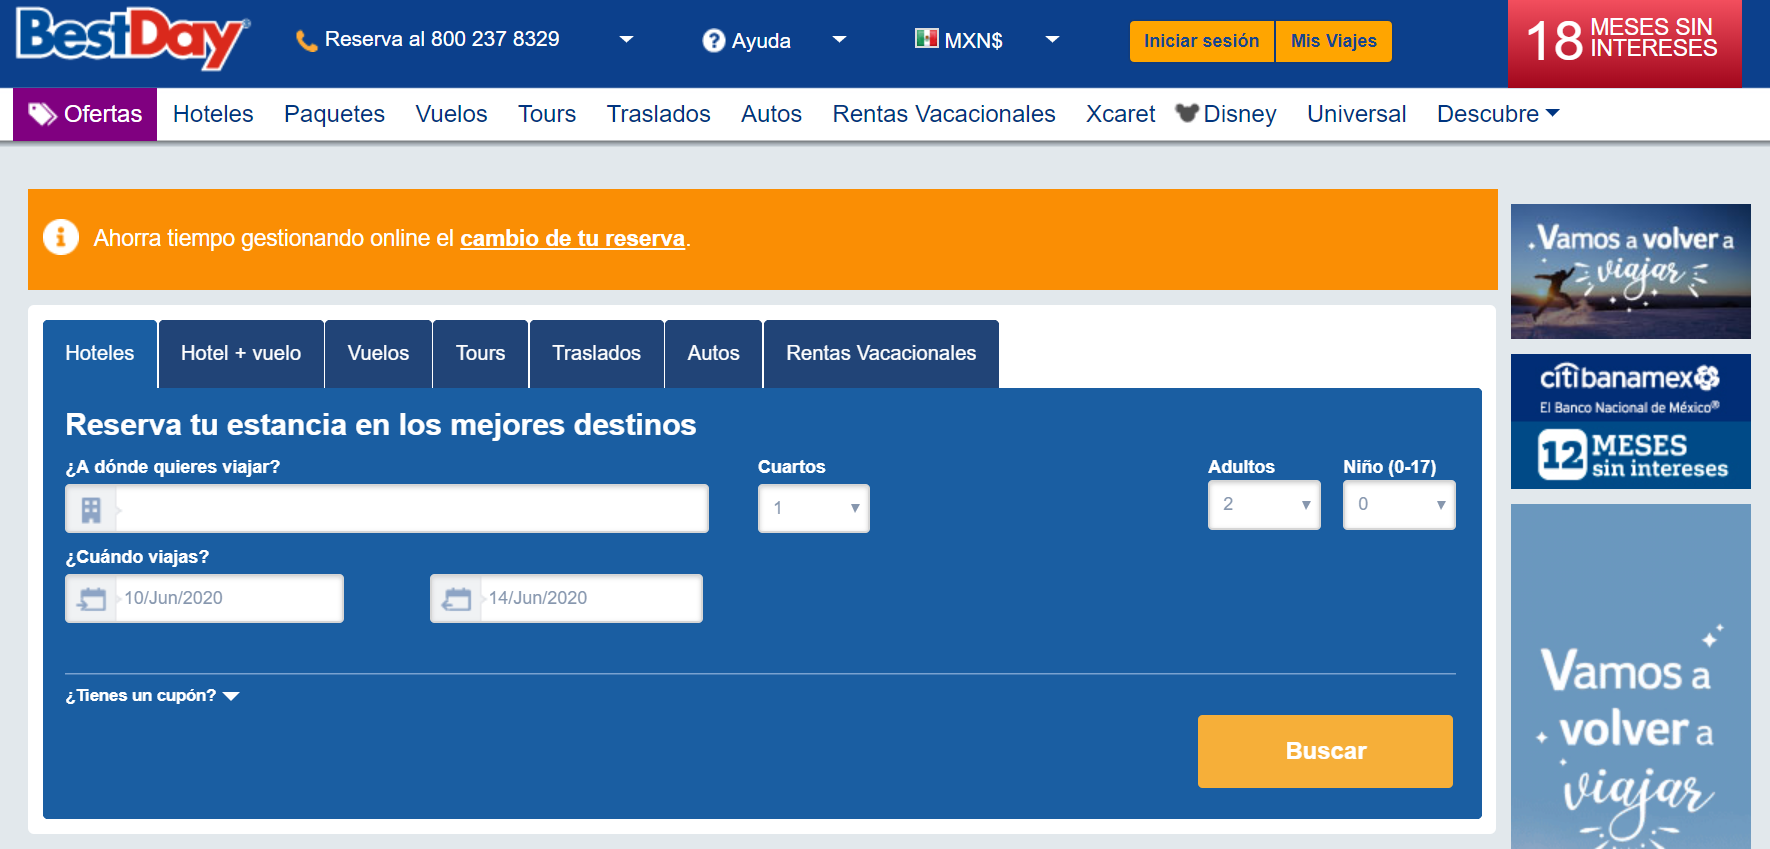
Task: Open the Niño (0-17) dropdown
Action: (1398, 505)
